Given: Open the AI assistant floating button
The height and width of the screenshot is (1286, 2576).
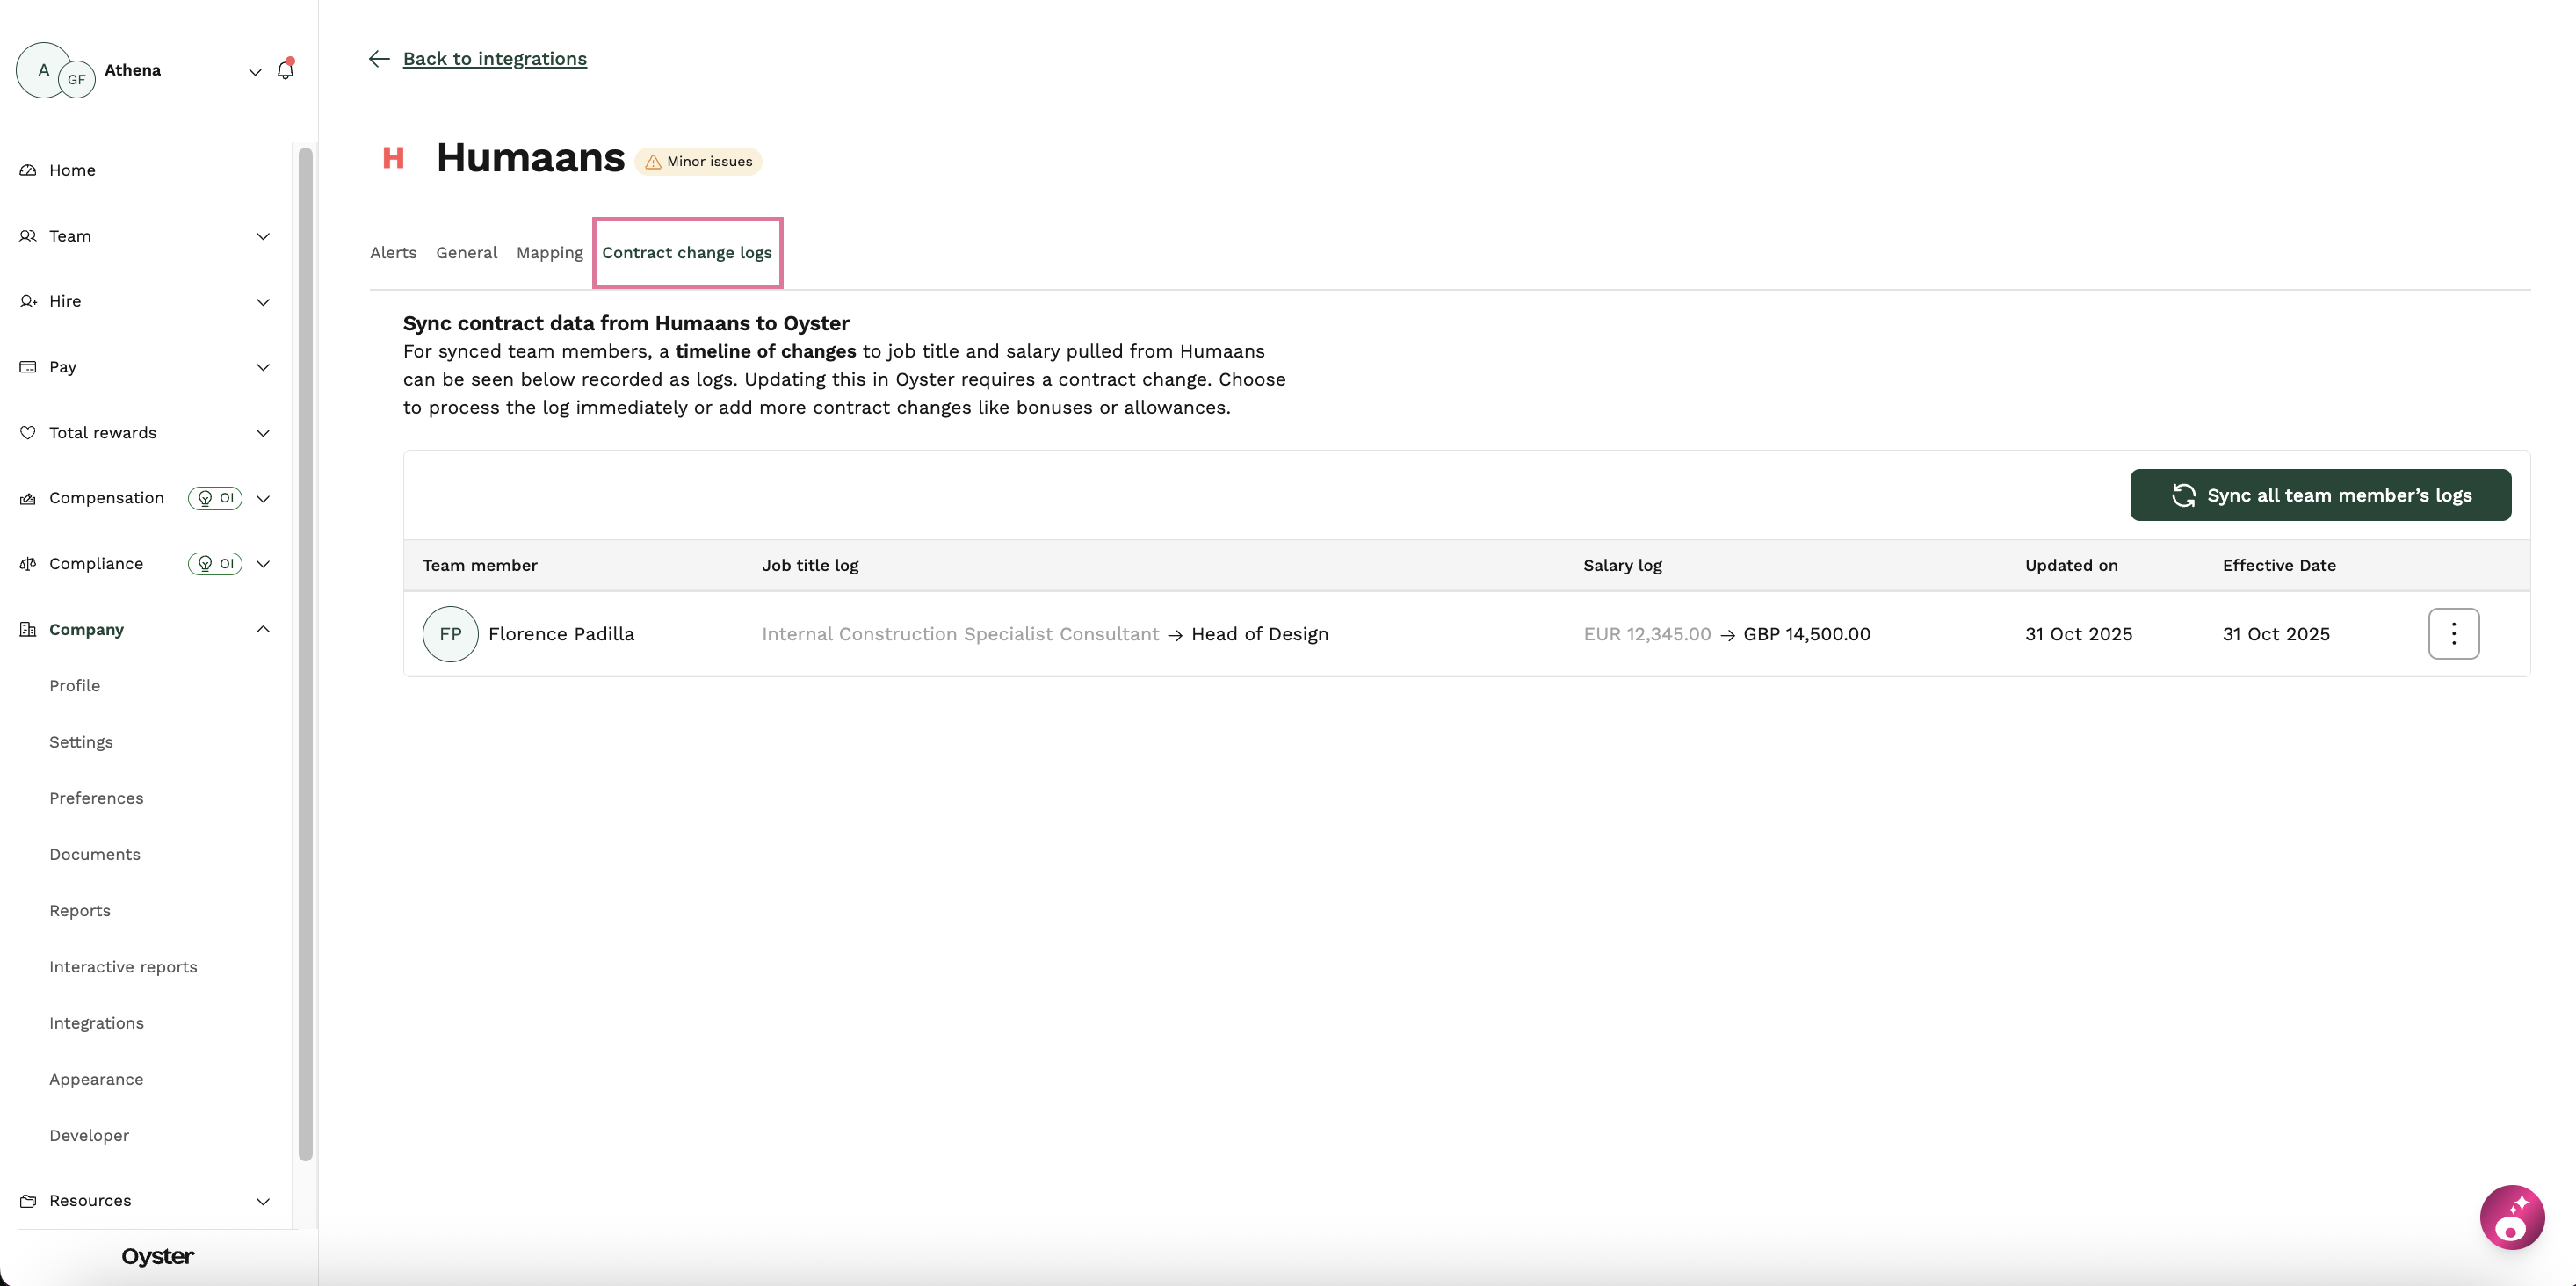Looking at the screenshot, I should click(2511, 1217).
